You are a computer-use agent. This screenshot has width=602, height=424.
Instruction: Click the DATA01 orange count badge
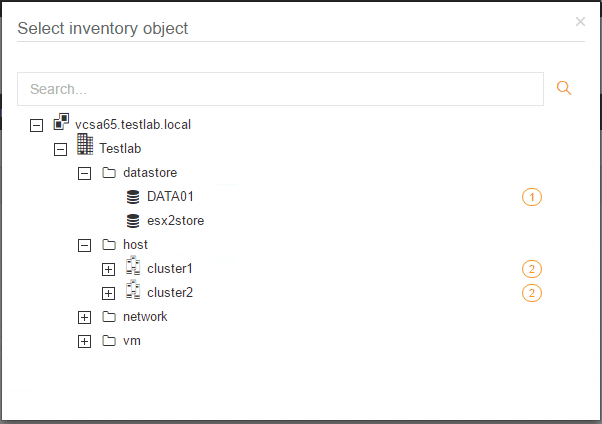[x=532, y=197]
